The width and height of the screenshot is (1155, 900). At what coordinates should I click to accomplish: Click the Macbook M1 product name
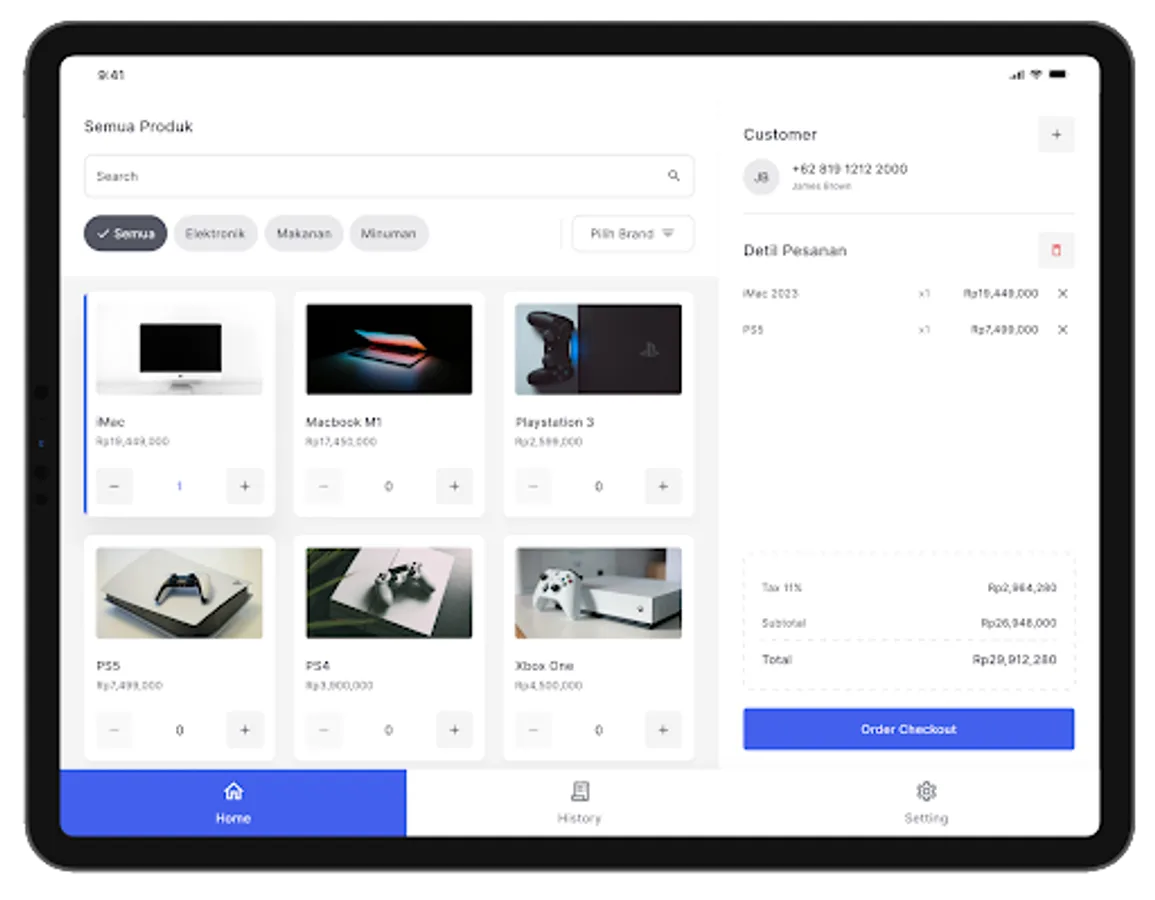(x=344, y=422)
